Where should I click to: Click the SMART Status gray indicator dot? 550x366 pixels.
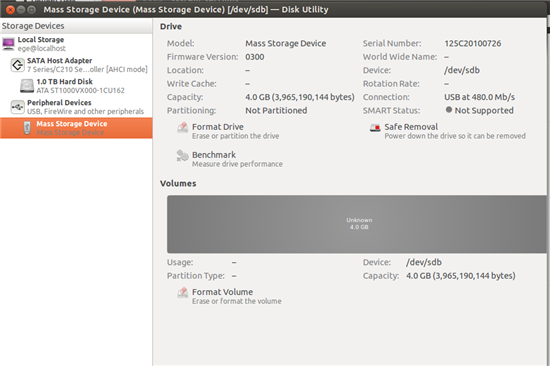click(449, 110)
